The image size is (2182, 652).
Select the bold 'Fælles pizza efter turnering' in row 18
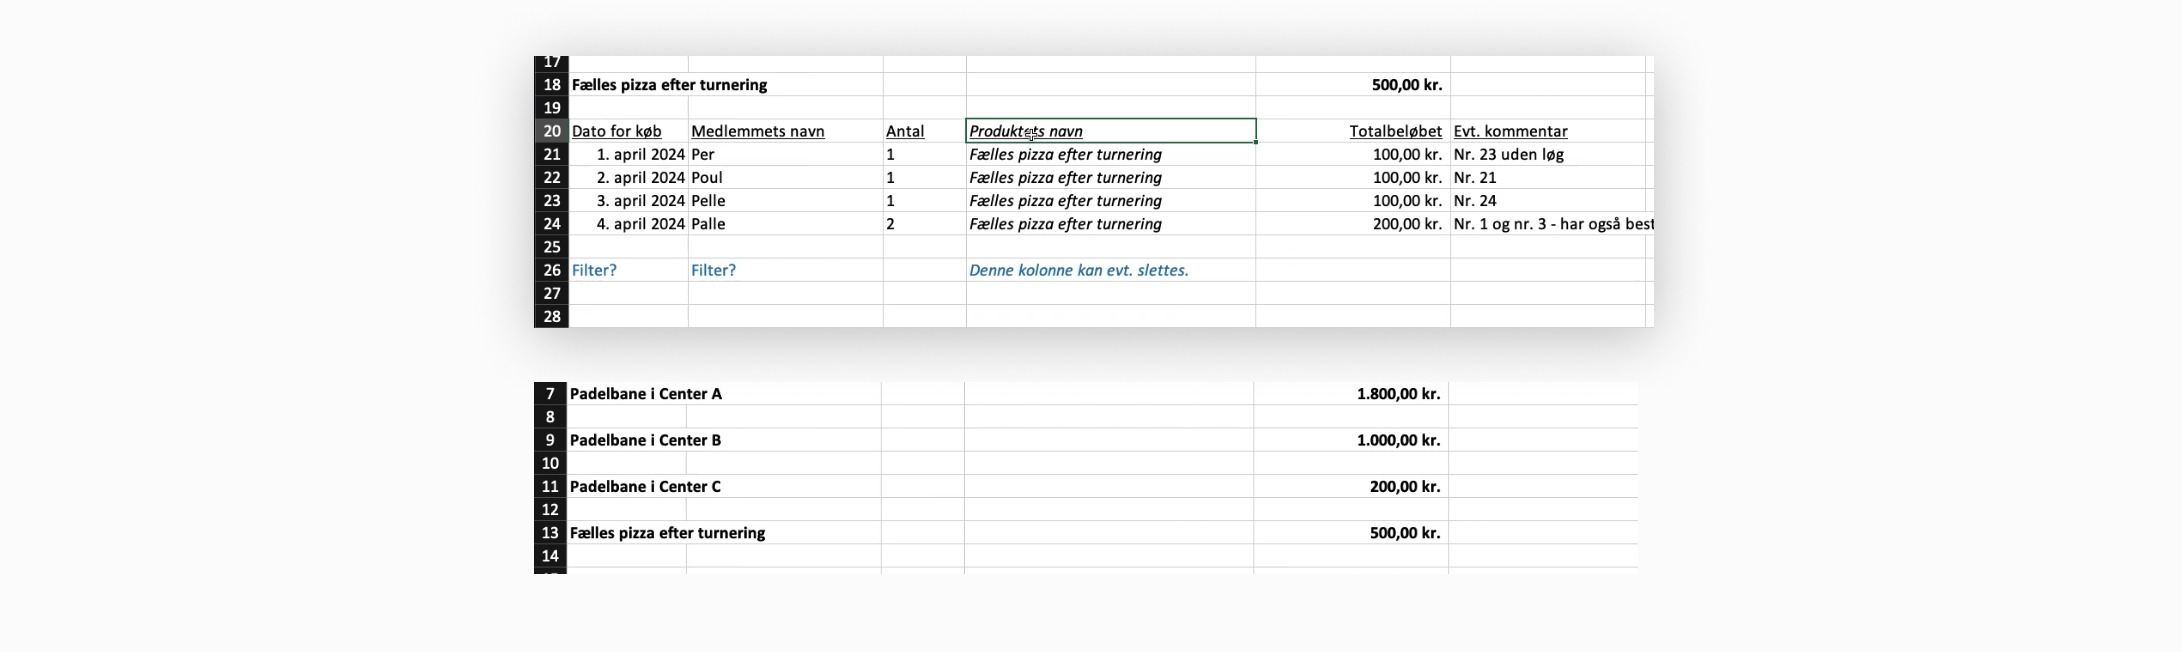point(669,85)
